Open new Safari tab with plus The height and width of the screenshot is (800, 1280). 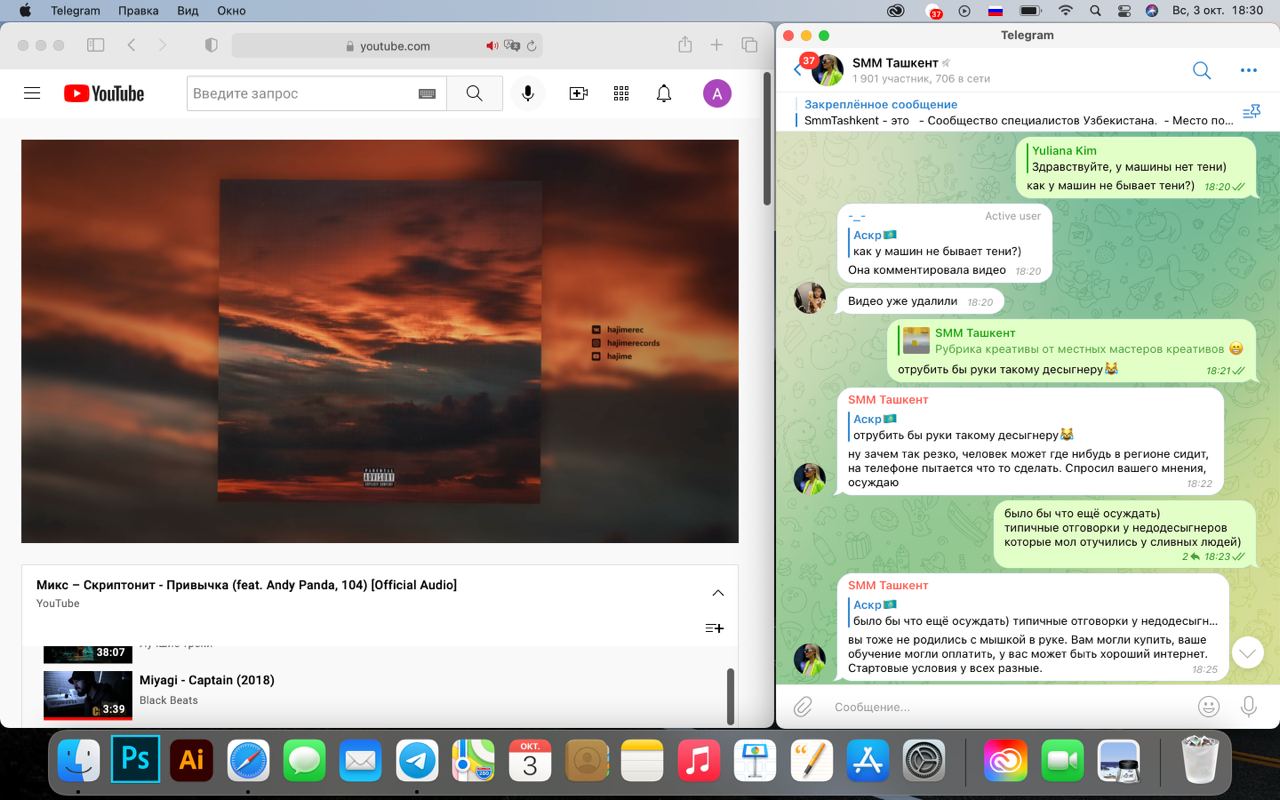tap(717, 45)
